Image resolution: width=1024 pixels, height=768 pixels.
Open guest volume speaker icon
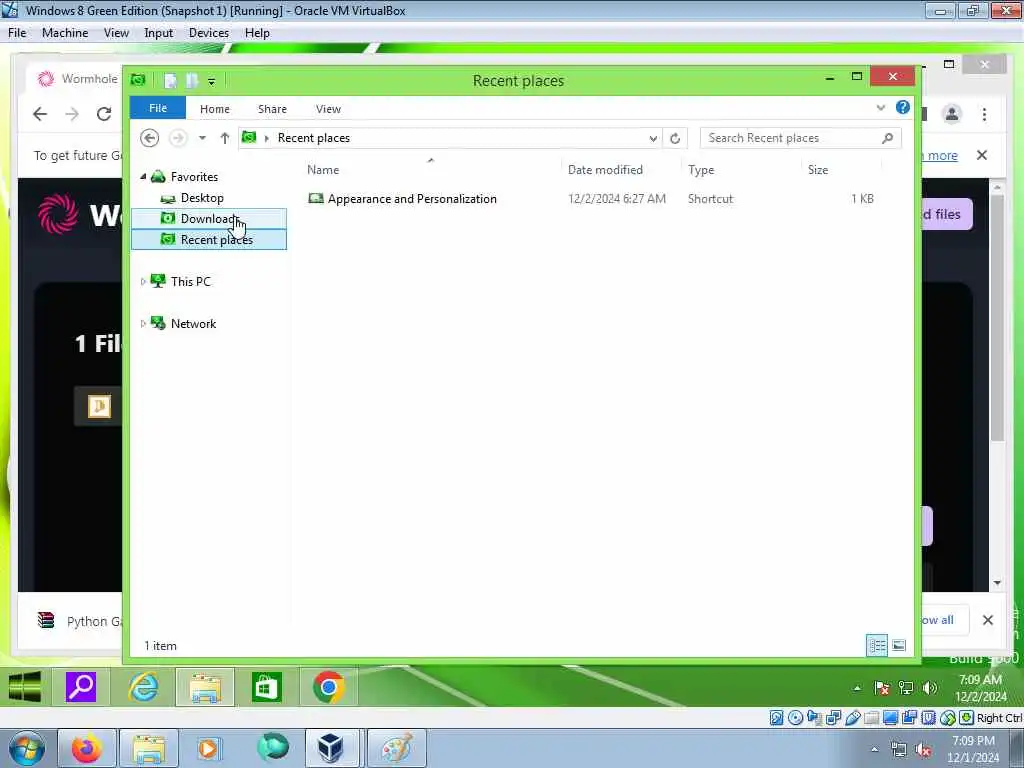930,688
